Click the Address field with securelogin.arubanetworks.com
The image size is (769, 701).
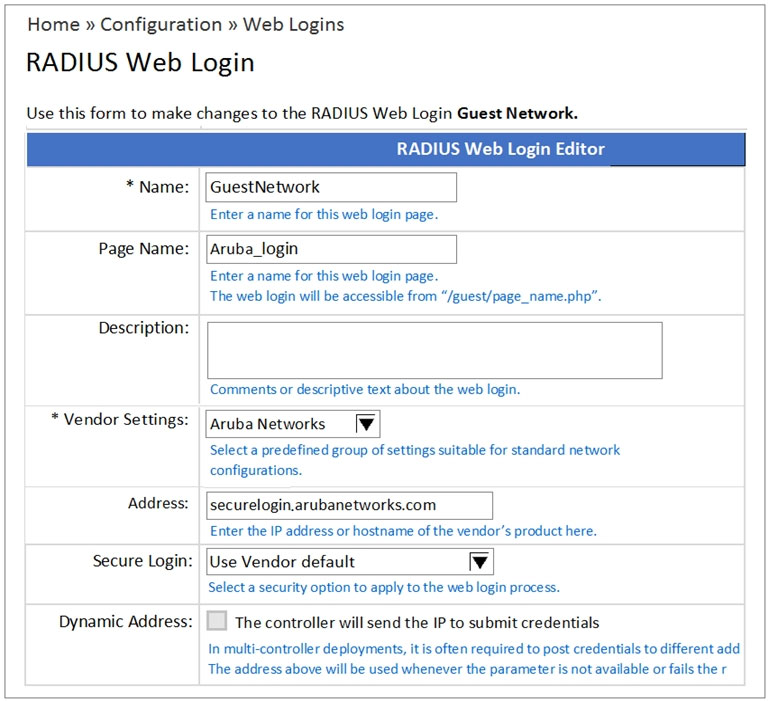tap(349, 505)
